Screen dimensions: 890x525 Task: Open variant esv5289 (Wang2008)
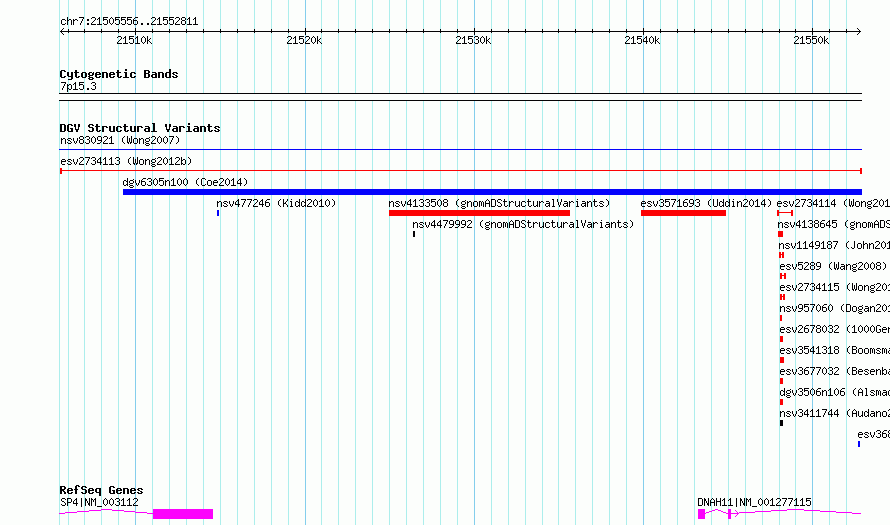(833, 266)
